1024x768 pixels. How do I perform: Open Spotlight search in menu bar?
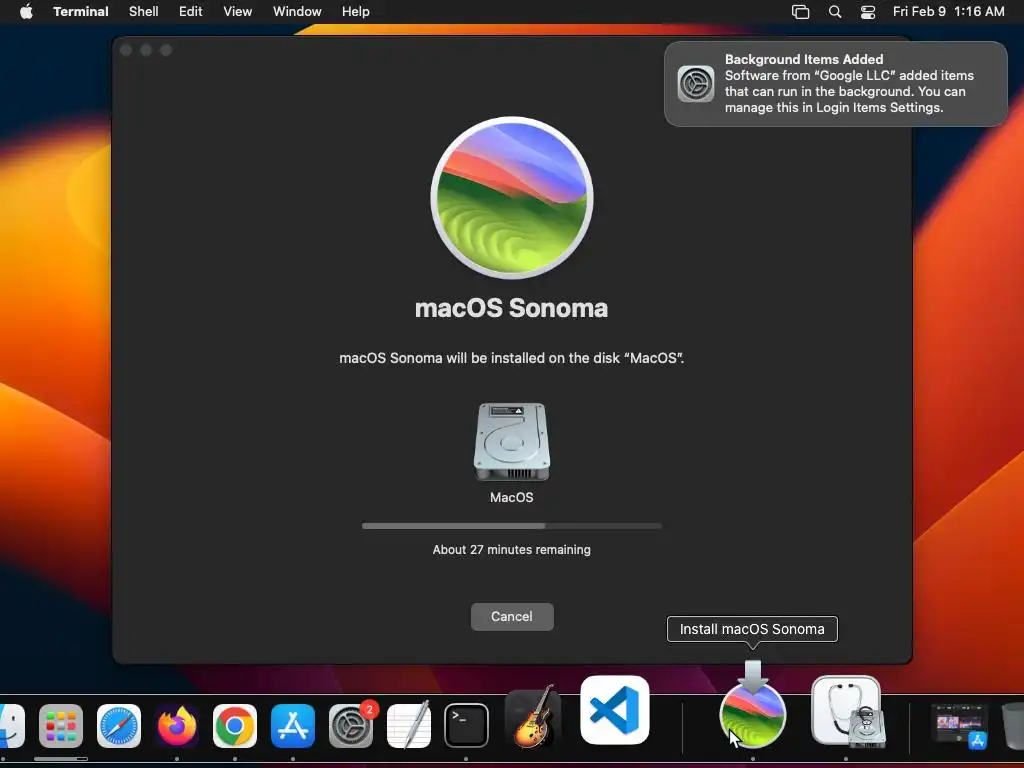(835, 12)
